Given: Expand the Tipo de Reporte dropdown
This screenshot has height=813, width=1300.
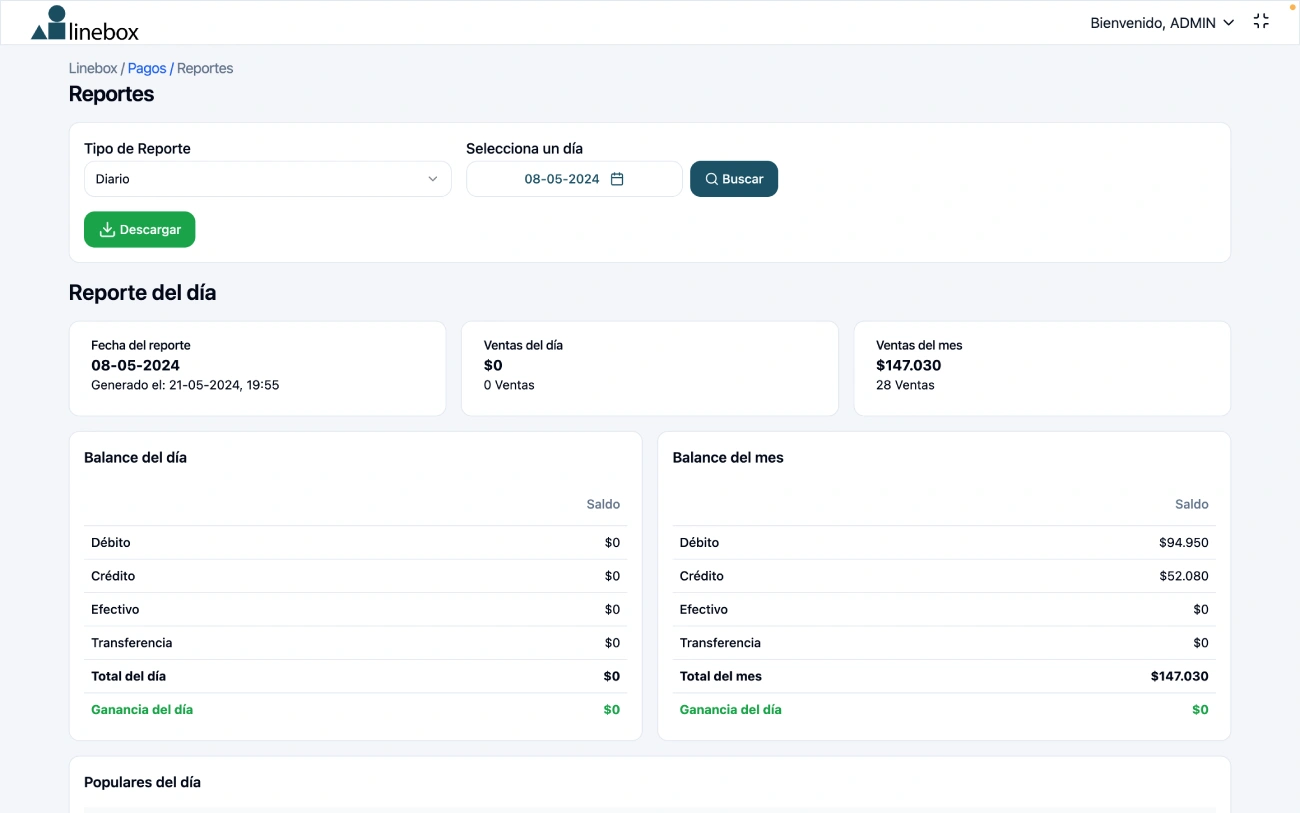Looking at the screenshot, I should [267, 178].
